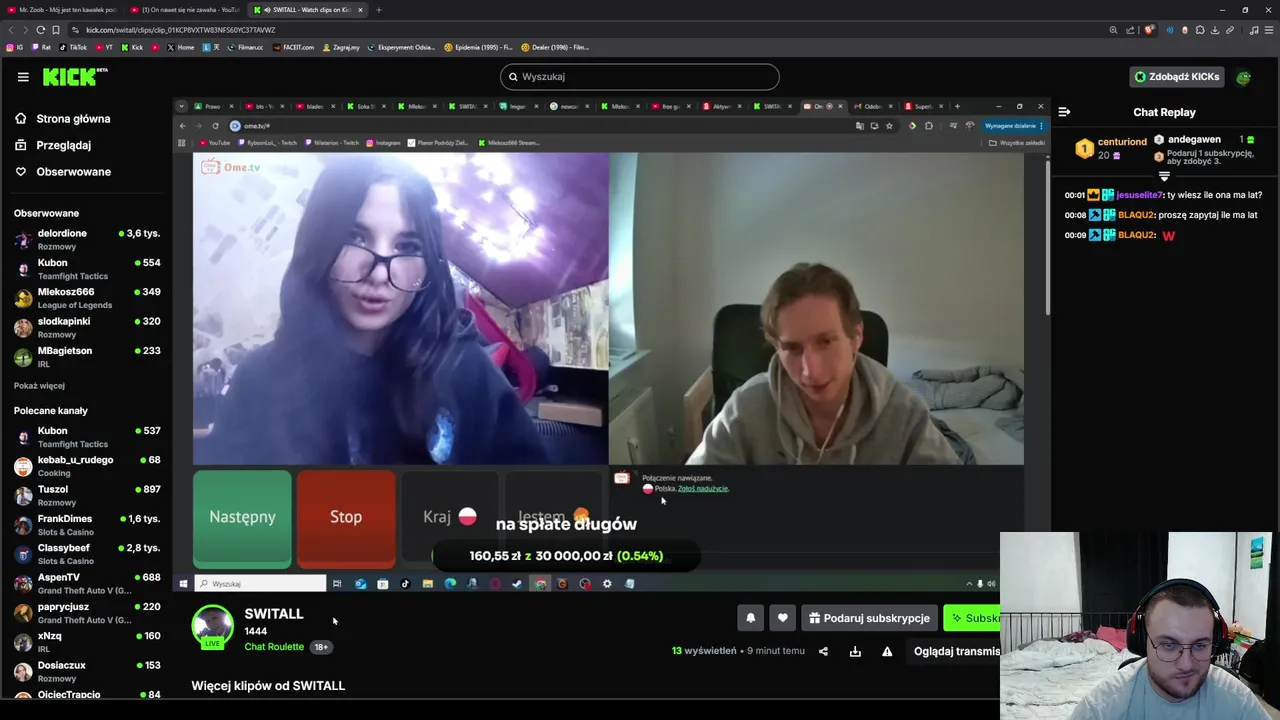
Task: Open the Zagraj.my bookmark
Action: coord(342,47)
